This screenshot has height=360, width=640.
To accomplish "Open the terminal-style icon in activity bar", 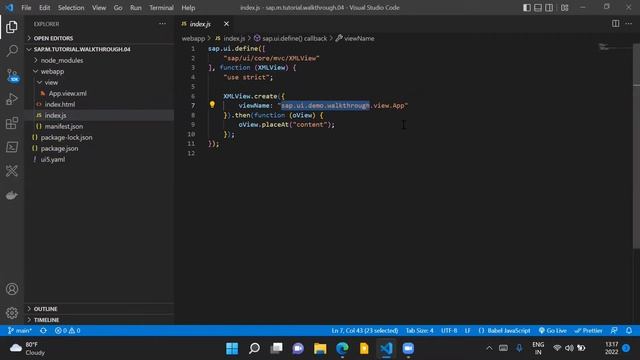I will (x=12, y=147).
